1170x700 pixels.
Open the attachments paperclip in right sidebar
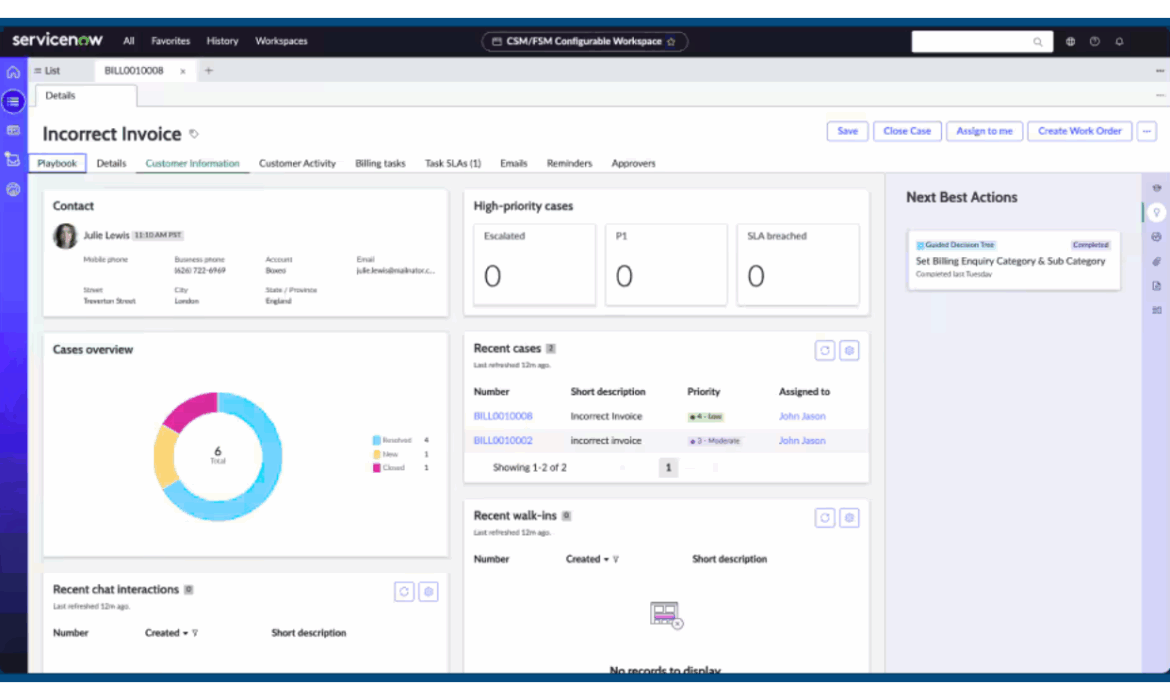tap(1156, 262)
